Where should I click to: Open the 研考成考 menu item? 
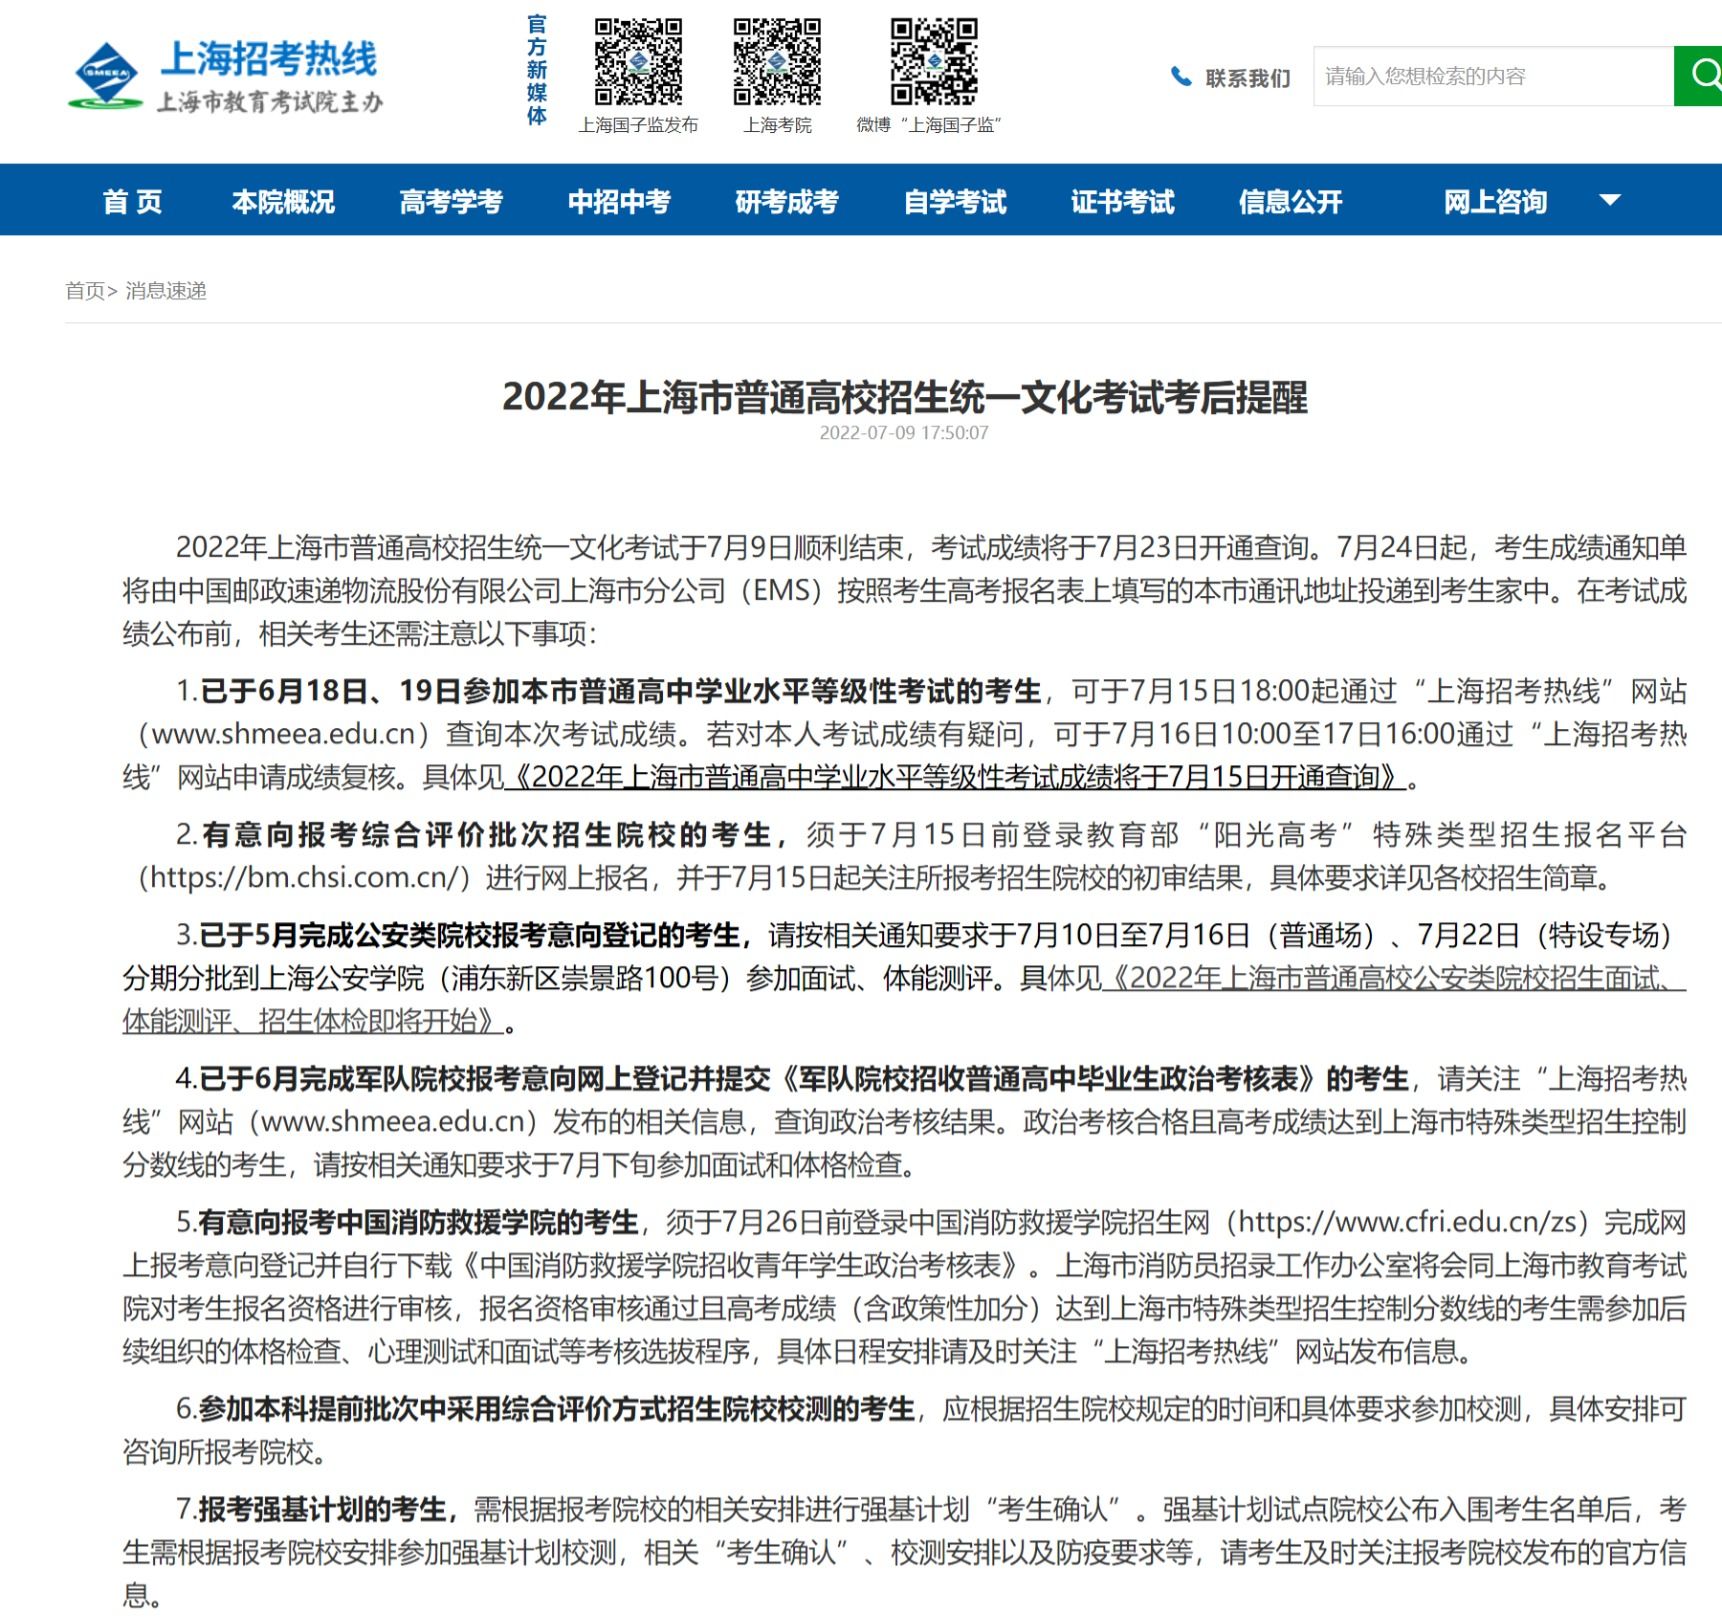787,201
